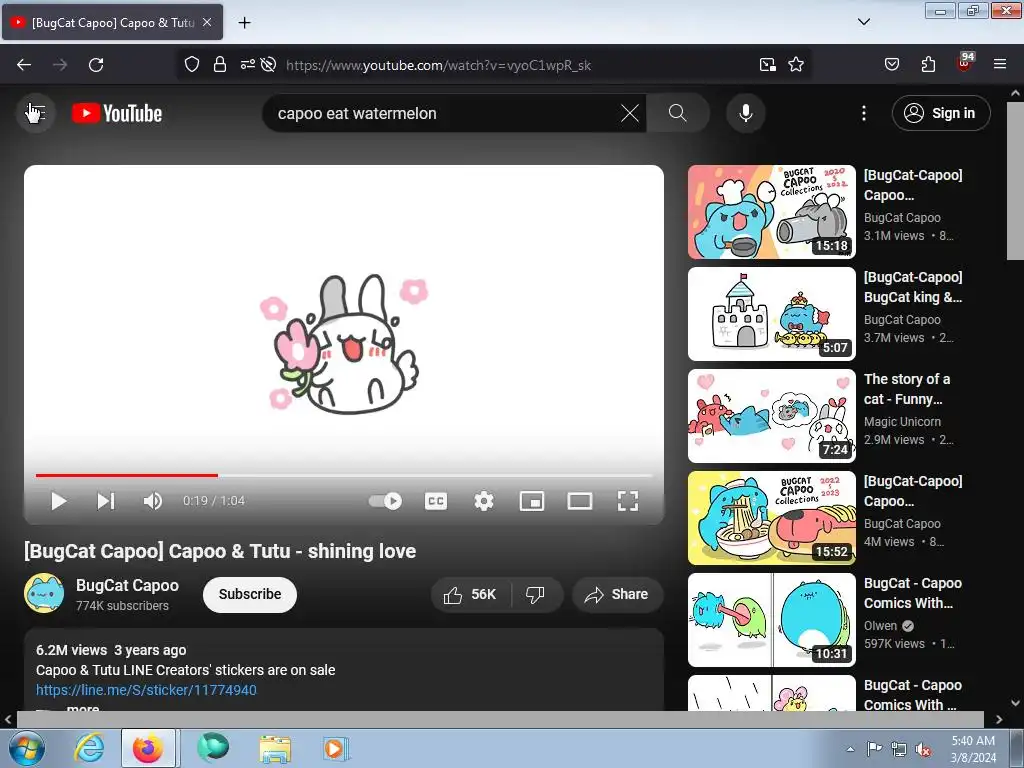
Task: Open the uBlock extension badge 94
Action: point(965,63)
